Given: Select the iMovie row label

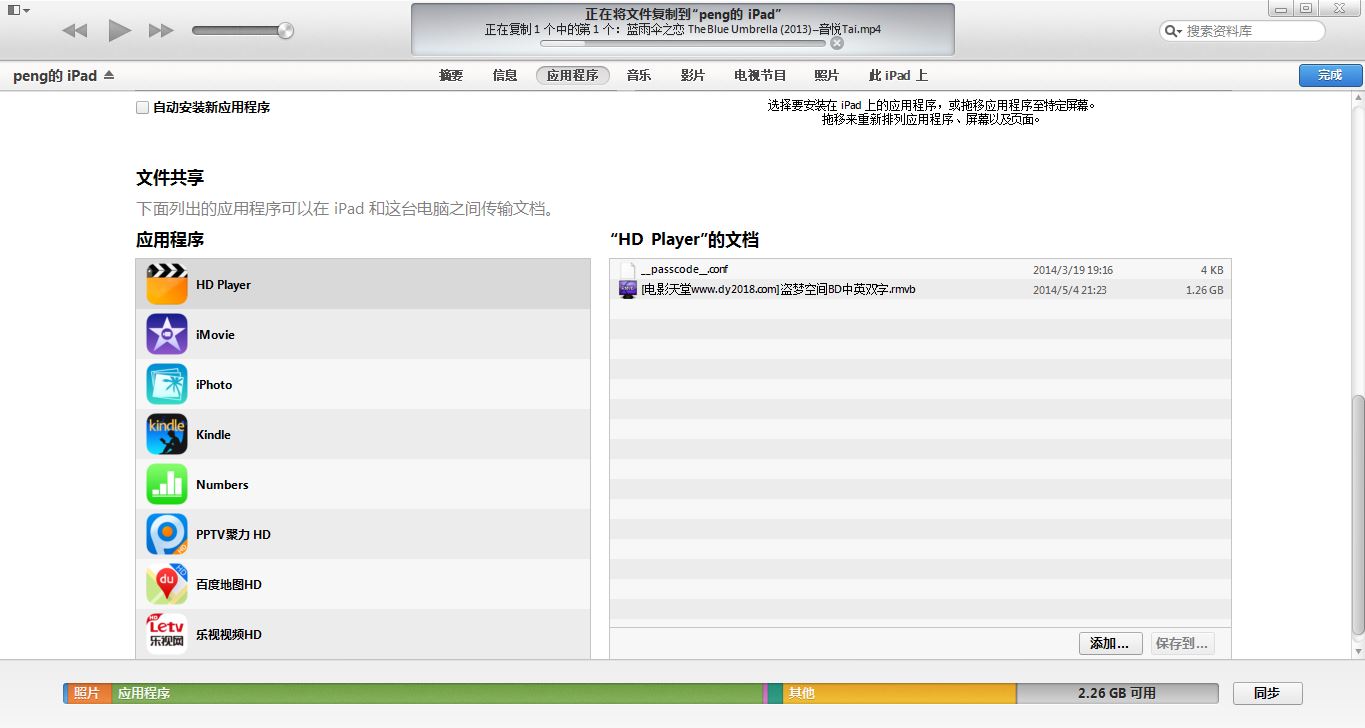Looking at the screenshot, I should [x=215, y=334].
